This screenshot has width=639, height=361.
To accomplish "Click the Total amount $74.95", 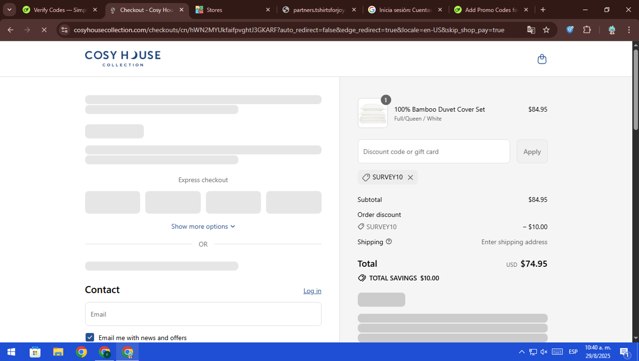I will click(x=533, y=264).
